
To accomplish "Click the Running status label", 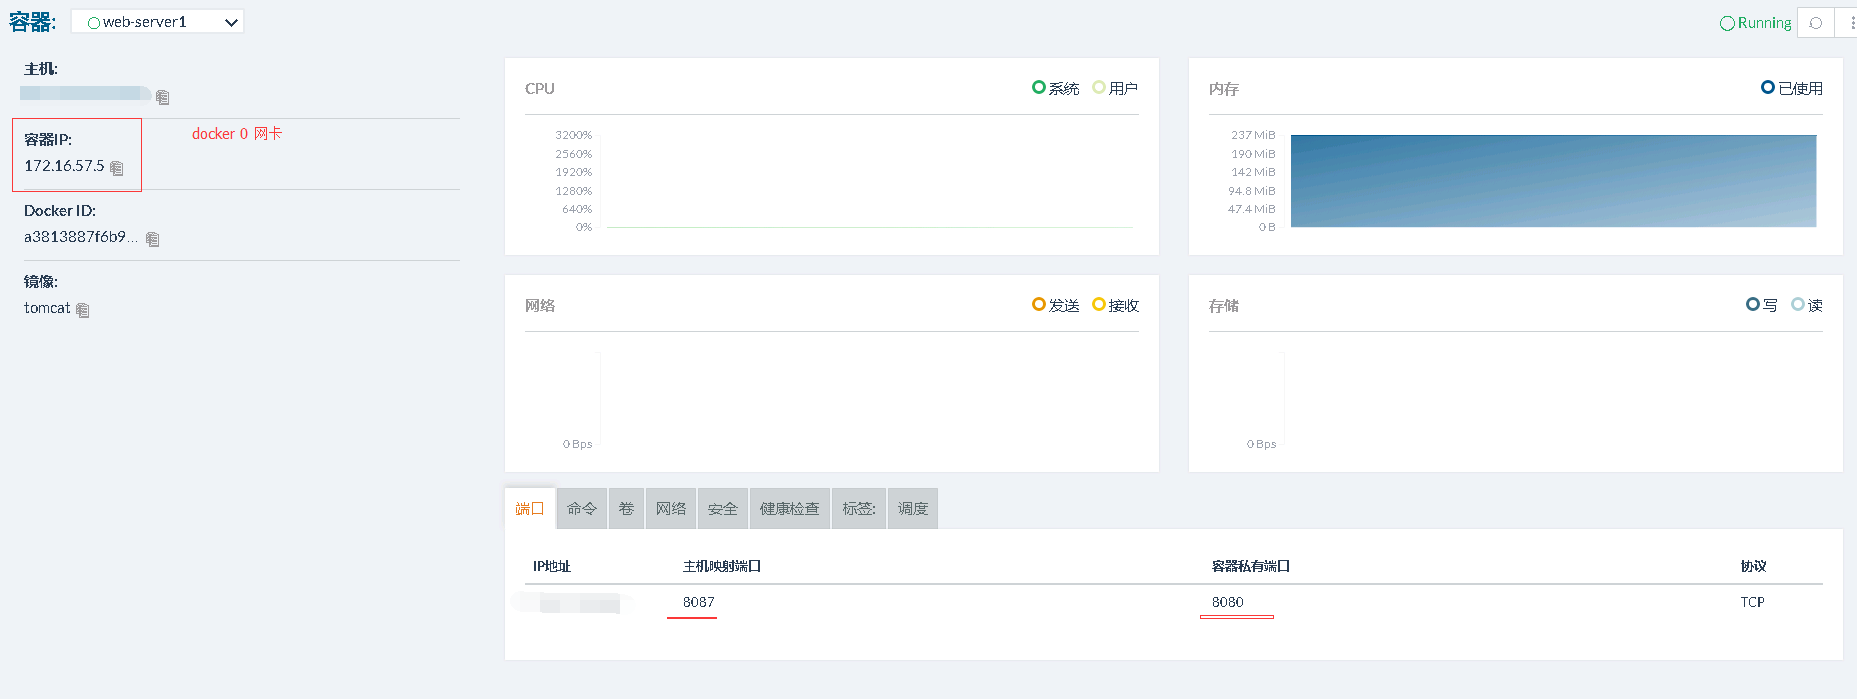I will point(1756,23).
